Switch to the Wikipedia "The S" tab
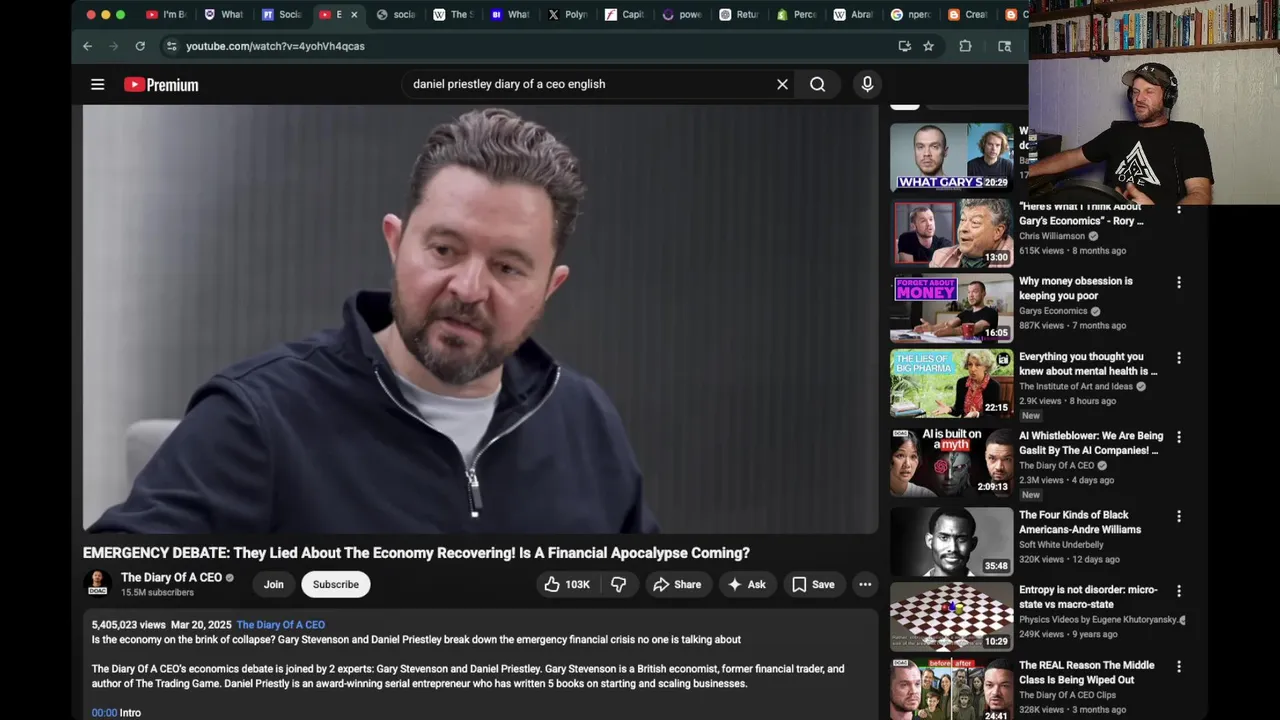 click(x=453, y=15)
